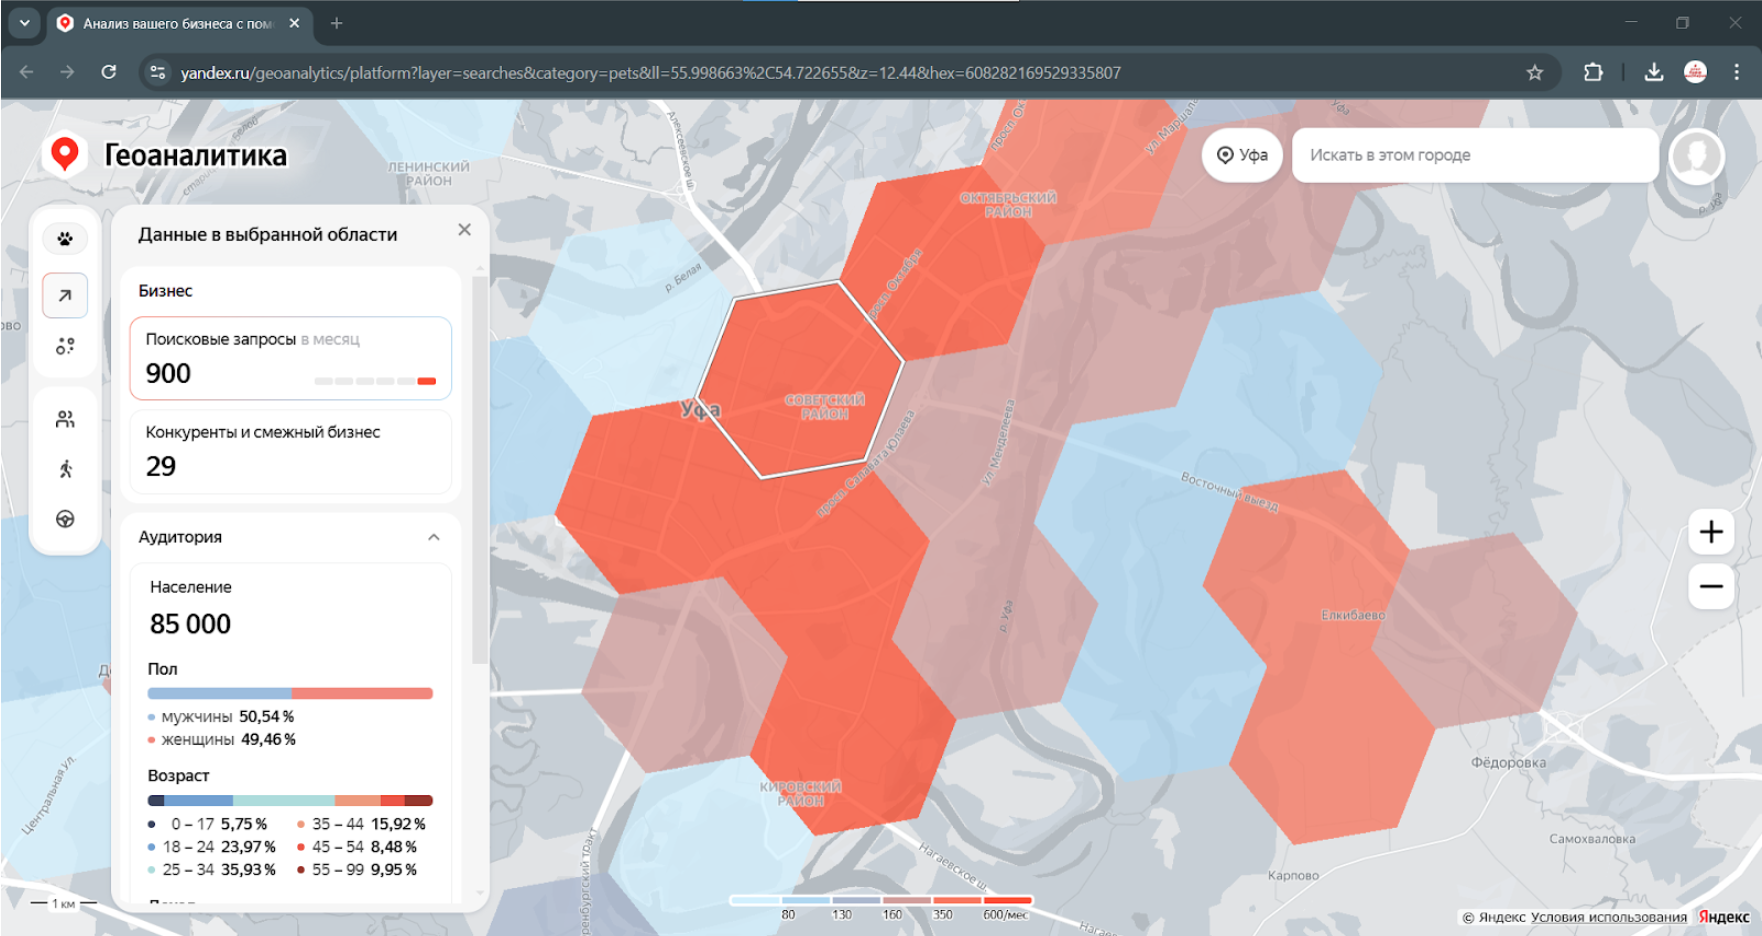Select the car traffic steering wheel icon
The image size is (1762, 936).
65,519
